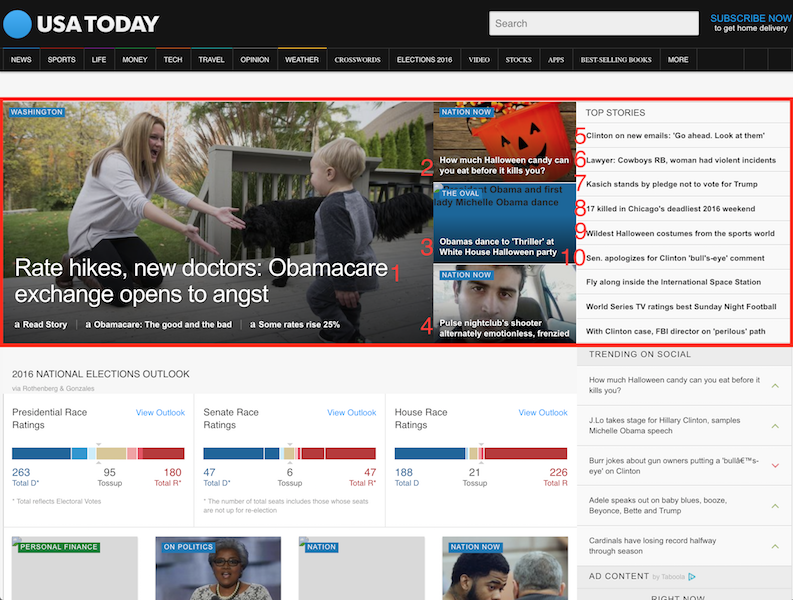The height and width of the screenshot is (600, 793).
Task: Open the Halloween candy story tile
Action: point(504,142)
